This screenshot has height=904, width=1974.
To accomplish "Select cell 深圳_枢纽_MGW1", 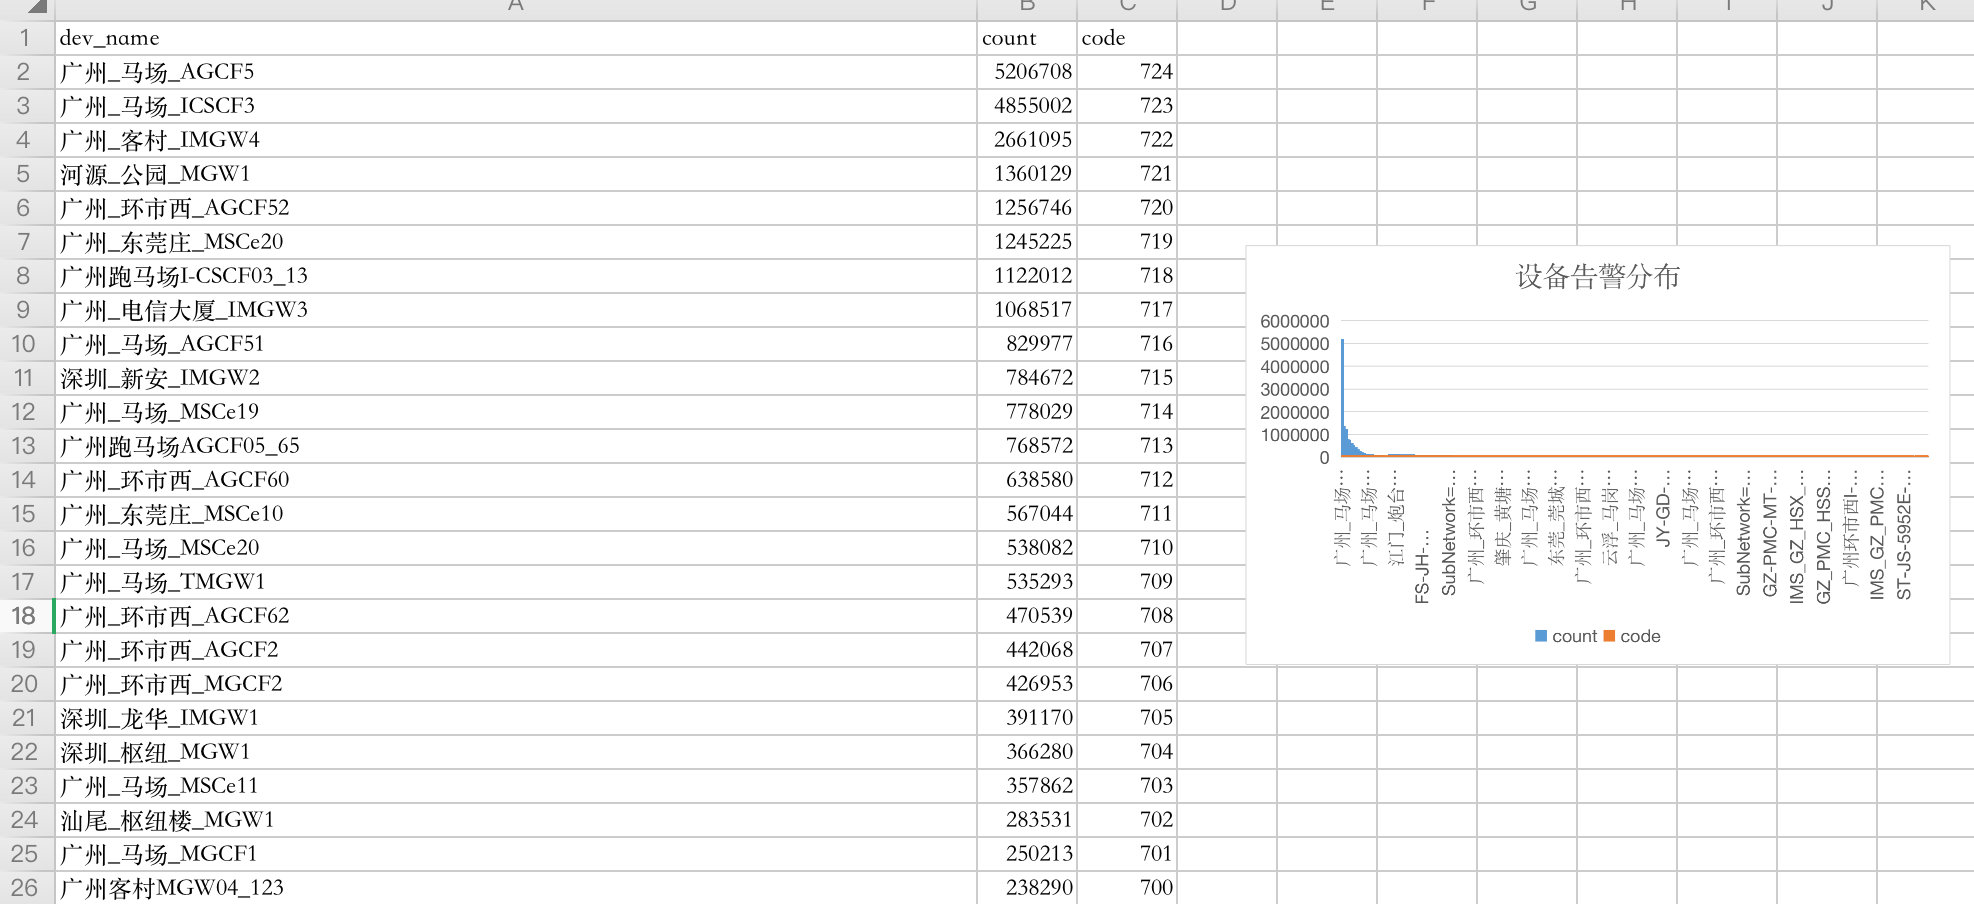I will click(516, 752).
